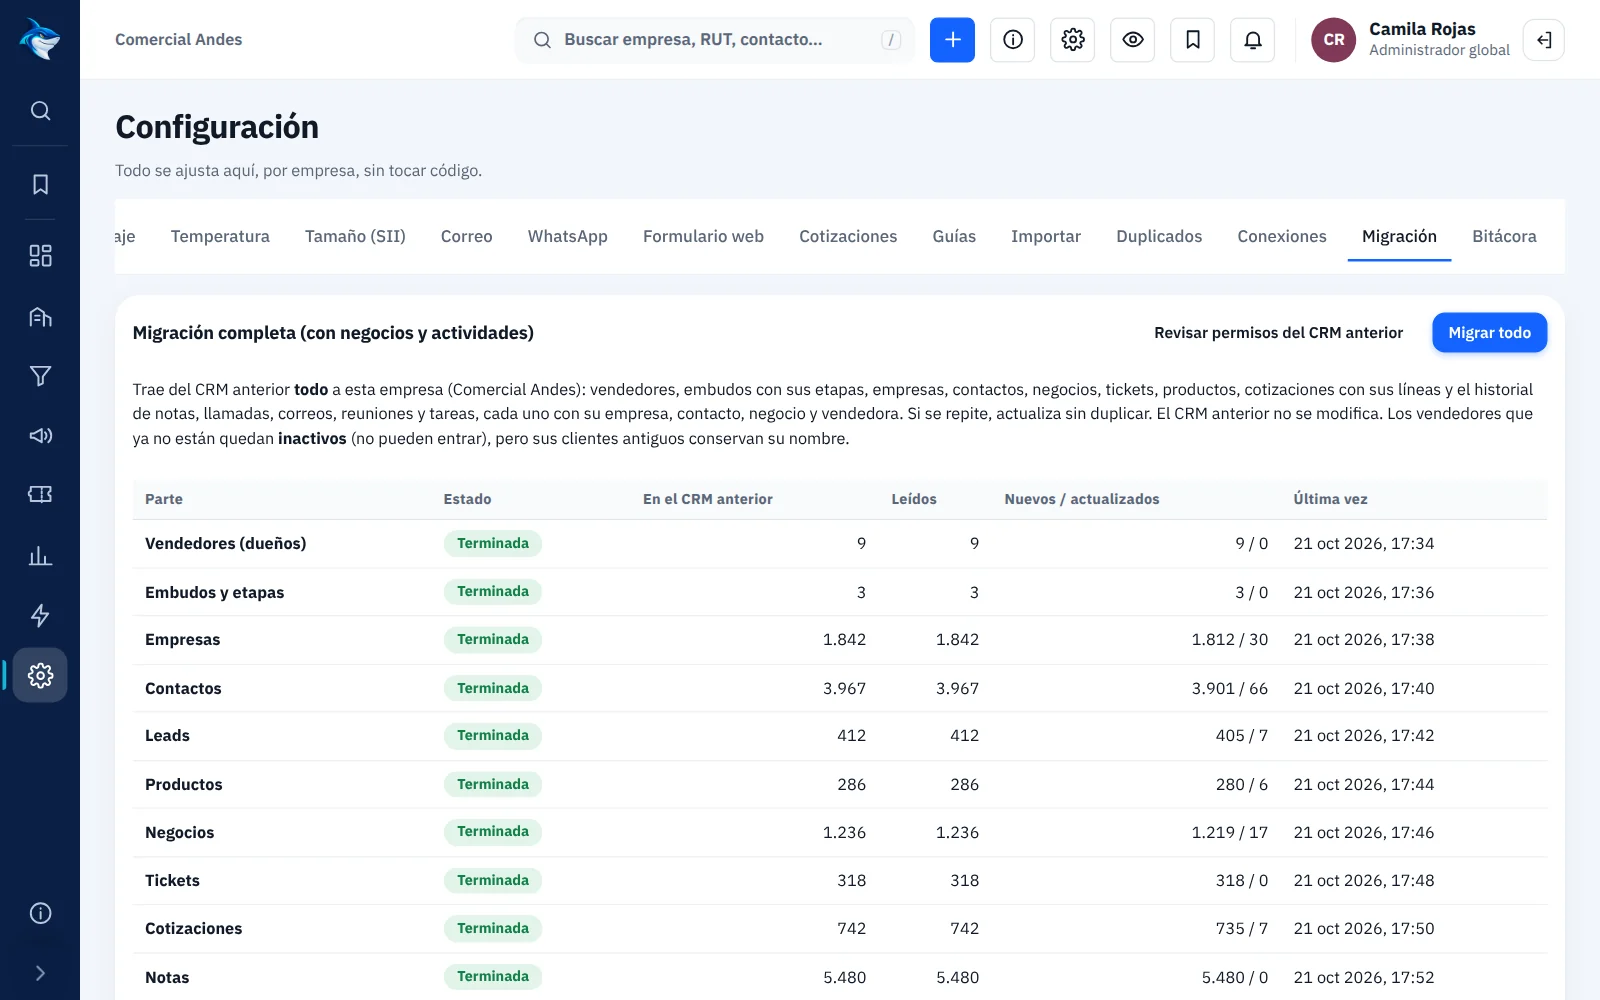Select the Migración tab
1600x1000 pixels.
tap(1399, 237)
